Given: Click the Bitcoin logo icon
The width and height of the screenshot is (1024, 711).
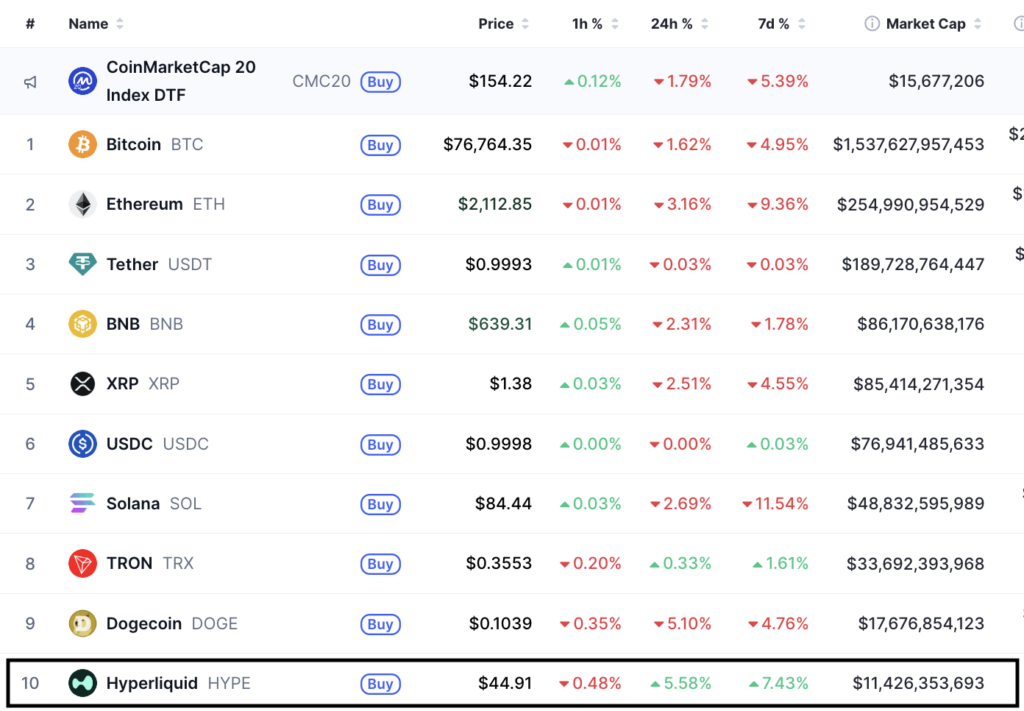Looking at the screenshot, I should coord(82,144).
